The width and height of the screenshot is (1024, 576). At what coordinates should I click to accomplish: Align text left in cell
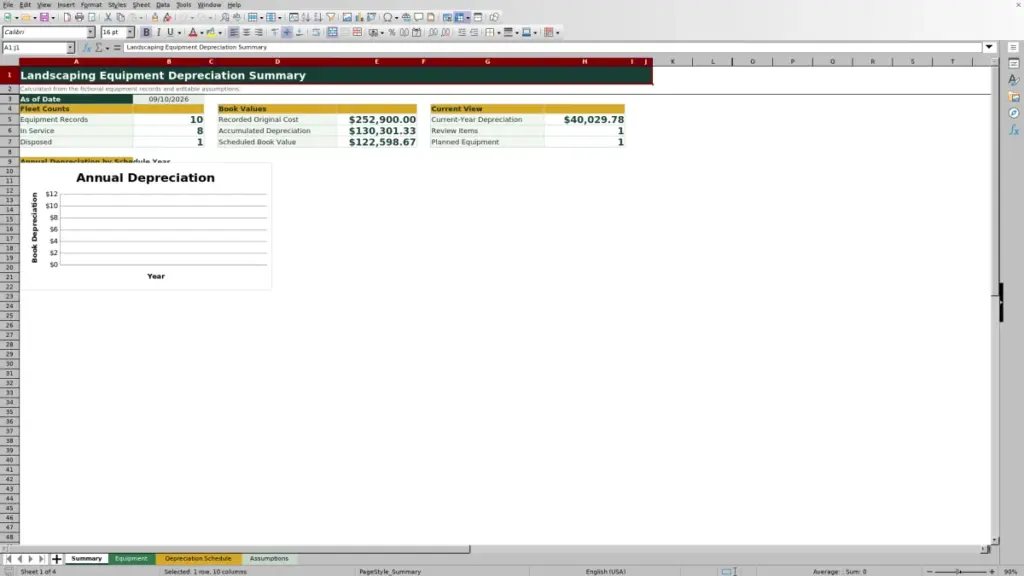(x=234, y=33)
